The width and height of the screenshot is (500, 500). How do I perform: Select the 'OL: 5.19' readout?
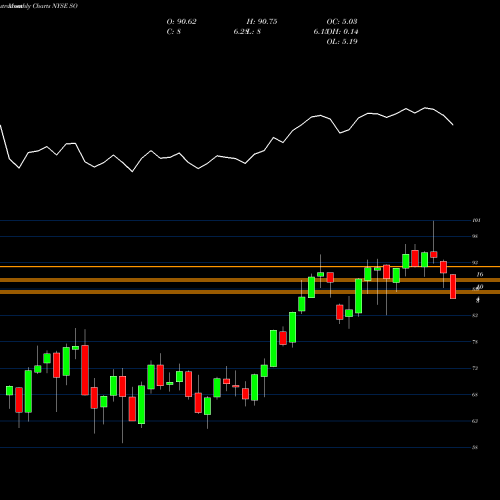[342, 42]
